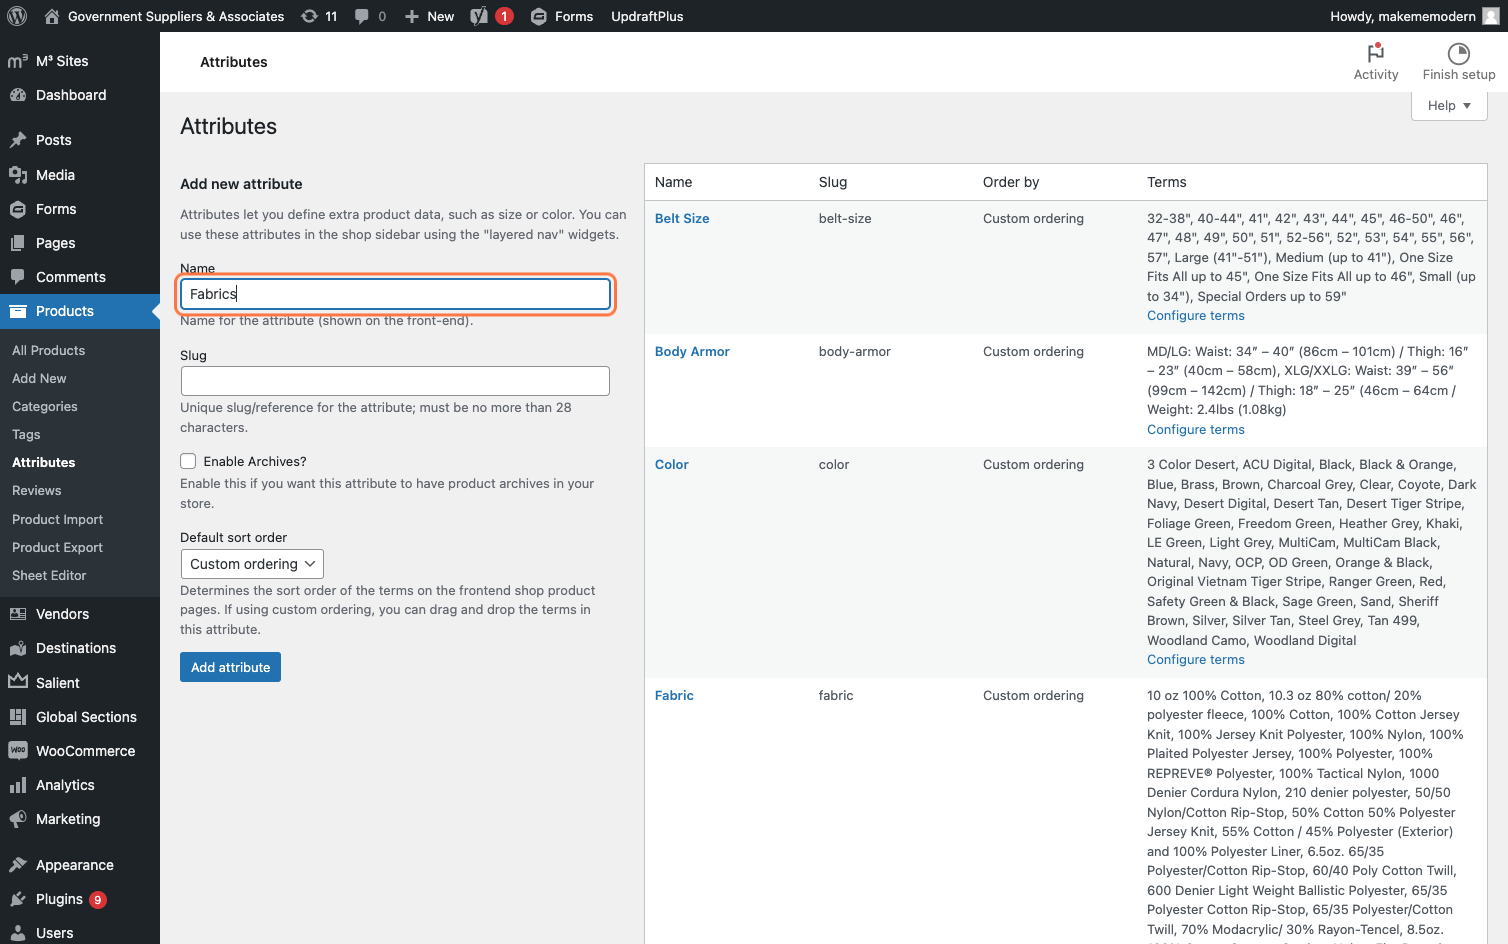Enable the Archives checkbox
1508x944 pixels.
pos(188,461)
